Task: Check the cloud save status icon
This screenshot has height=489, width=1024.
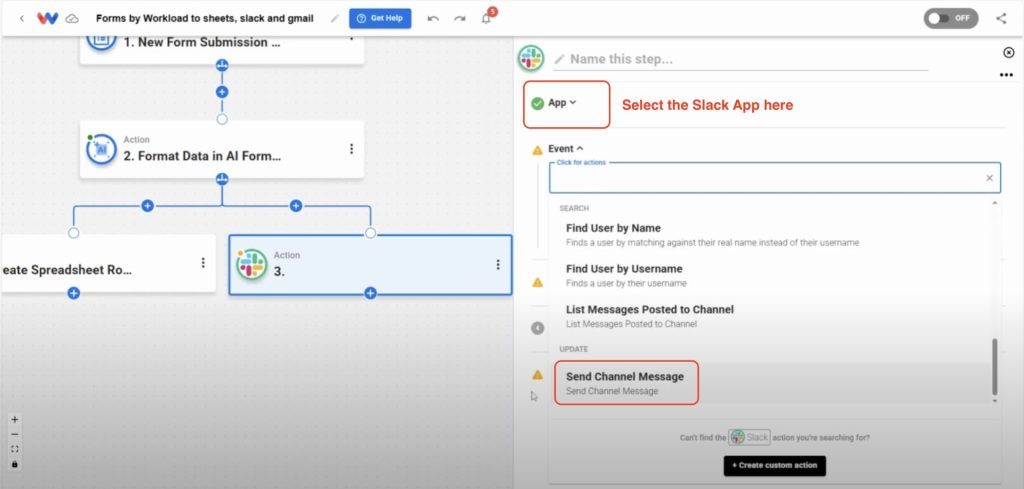Action: (x=72, y=18)
